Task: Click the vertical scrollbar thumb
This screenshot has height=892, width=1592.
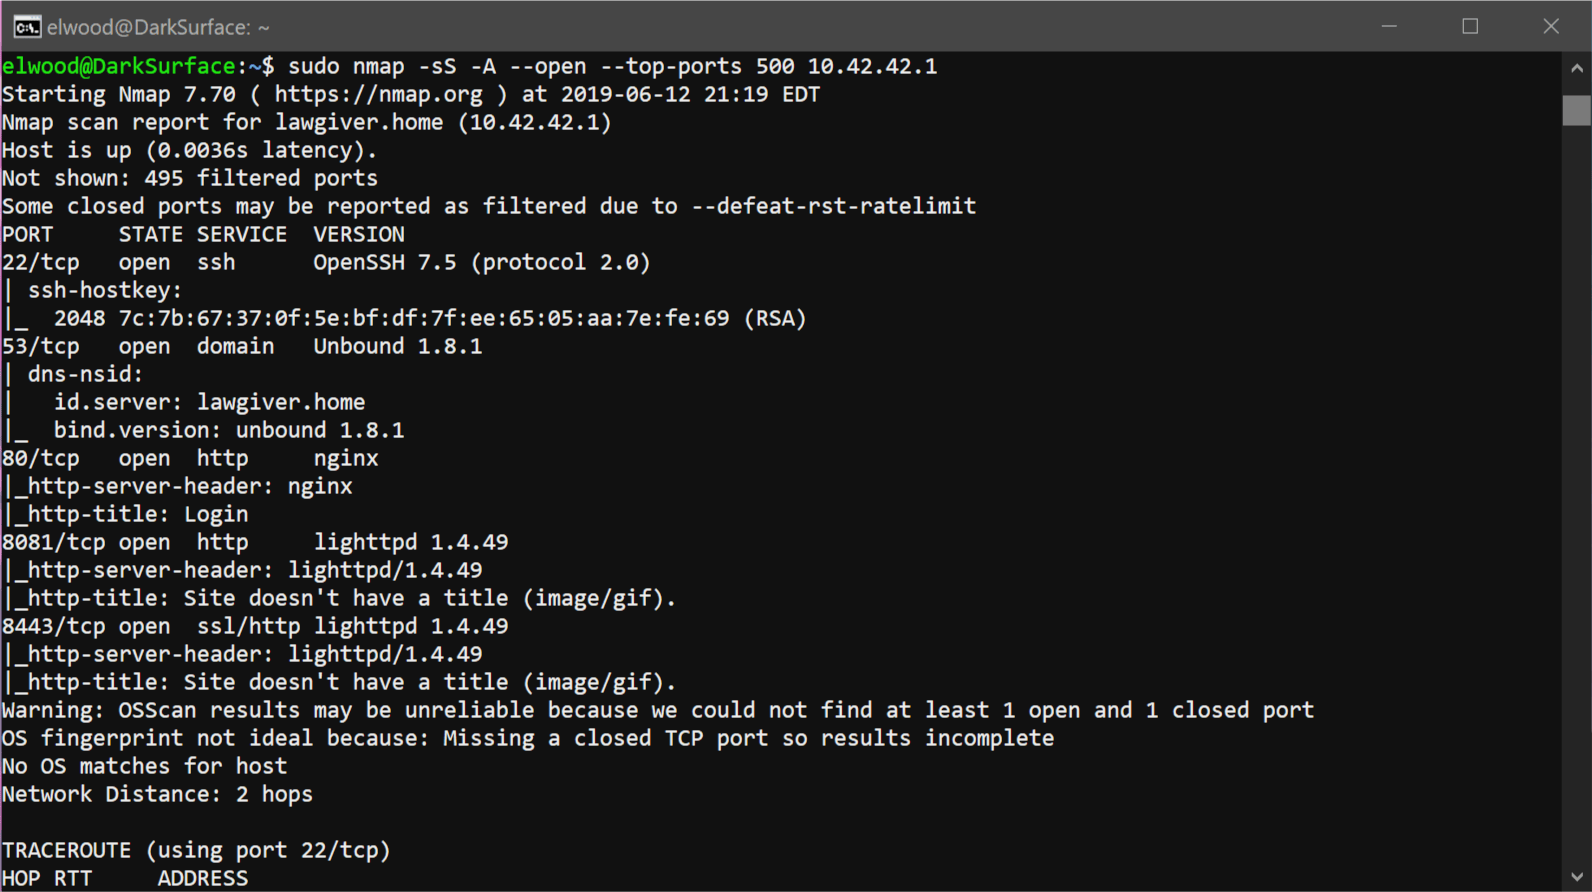Action: click(x=1577, y=110)
